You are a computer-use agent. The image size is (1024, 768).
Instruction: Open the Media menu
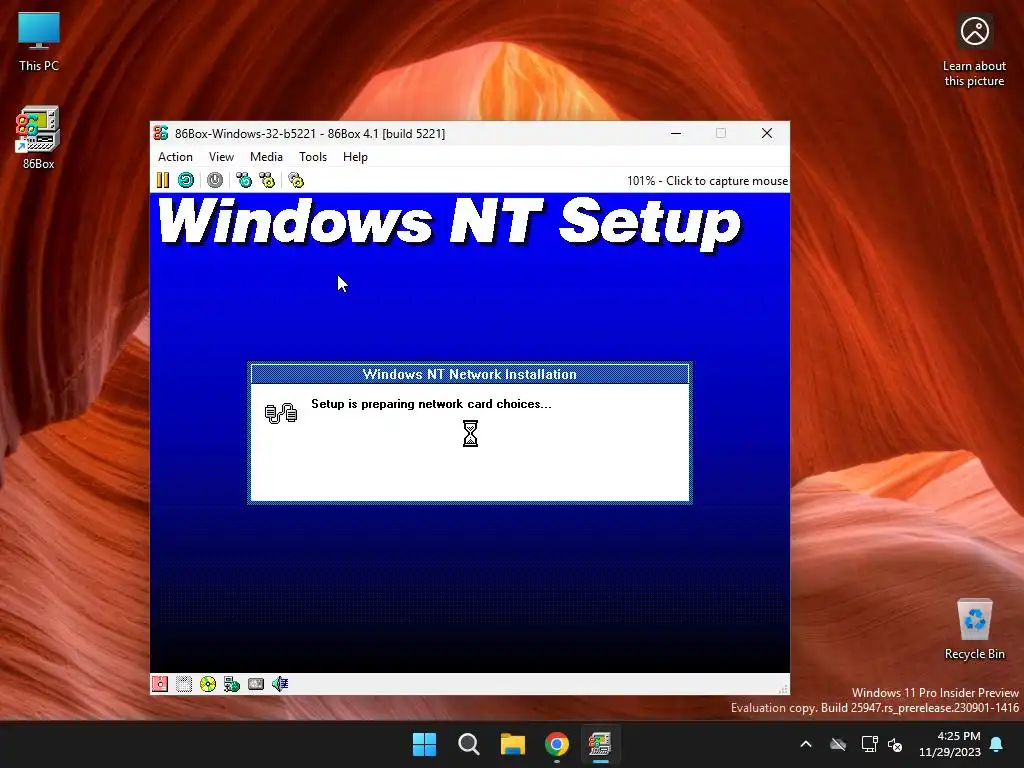coord(266,157)
